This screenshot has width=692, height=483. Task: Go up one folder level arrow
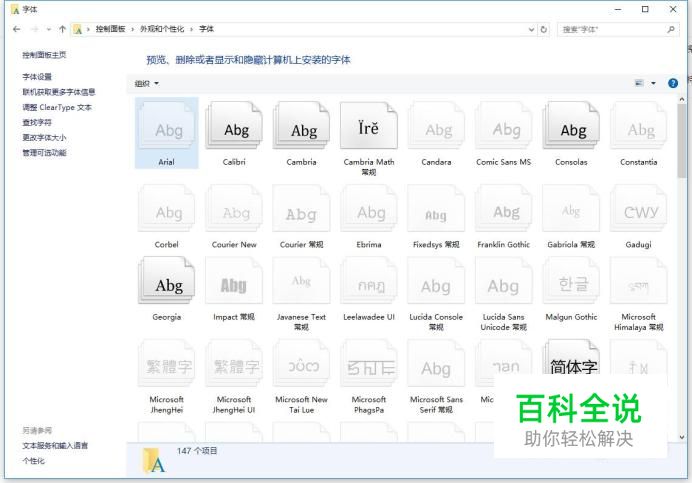(62, 29)
